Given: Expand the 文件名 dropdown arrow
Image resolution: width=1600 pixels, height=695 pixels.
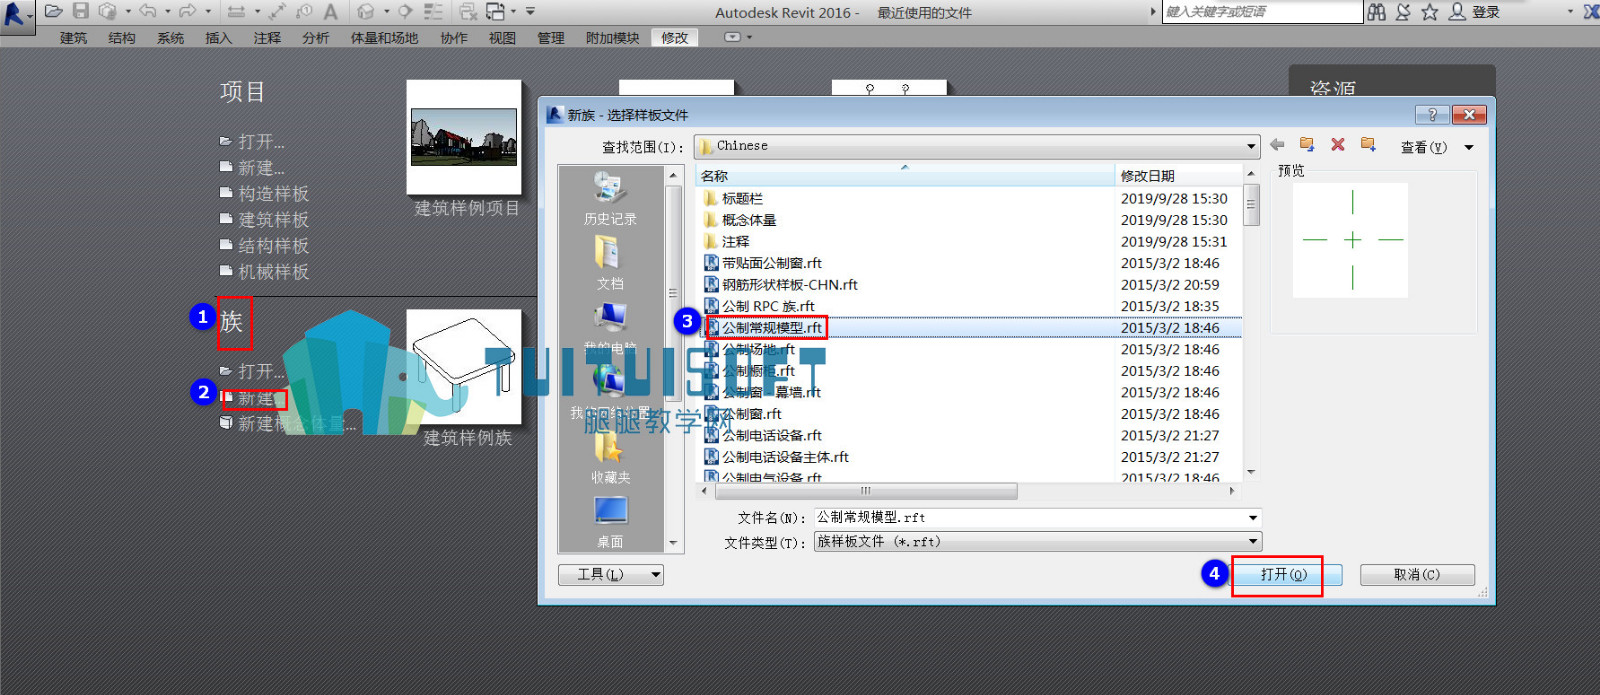Looking at the screenshot, I should [1253, 518].
